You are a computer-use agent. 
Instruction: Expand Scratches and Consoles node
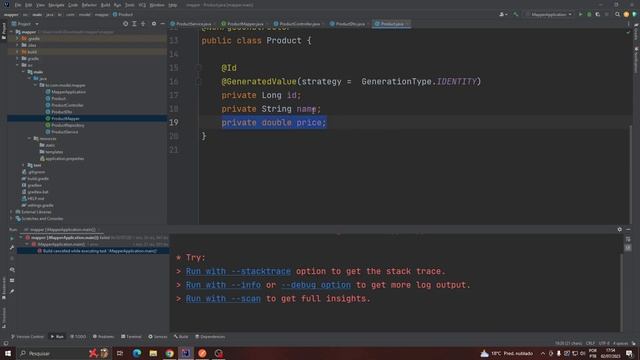point(11,219)
